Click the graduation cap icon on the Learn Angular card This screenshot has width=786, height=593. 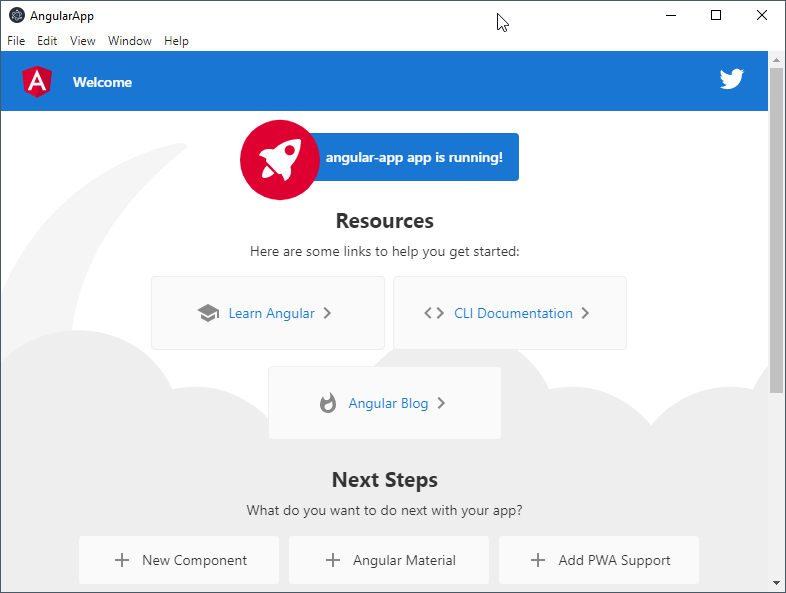pos(208,313)
